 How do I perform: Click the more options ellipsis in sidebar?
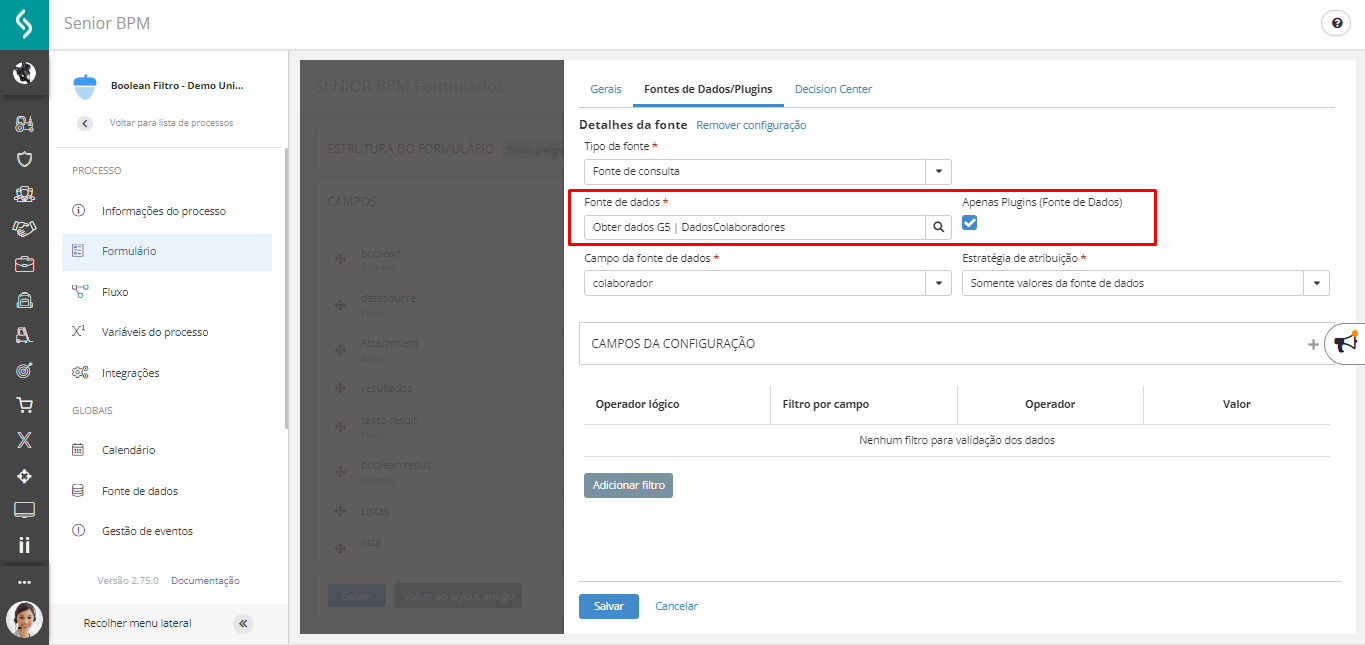(x=24, y=582)
